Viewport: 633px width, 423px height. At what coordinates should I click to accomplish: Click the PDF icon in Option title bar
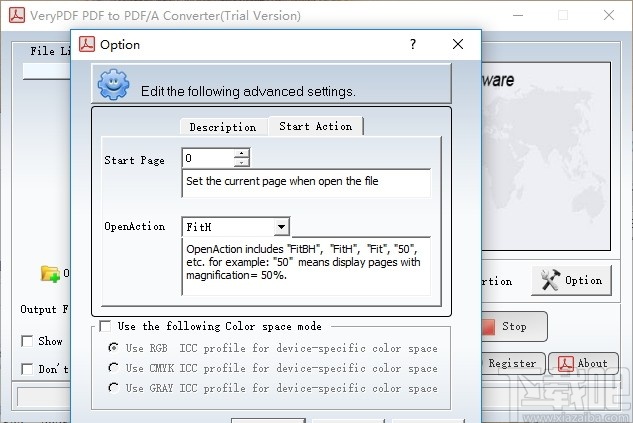coord(87,44)
